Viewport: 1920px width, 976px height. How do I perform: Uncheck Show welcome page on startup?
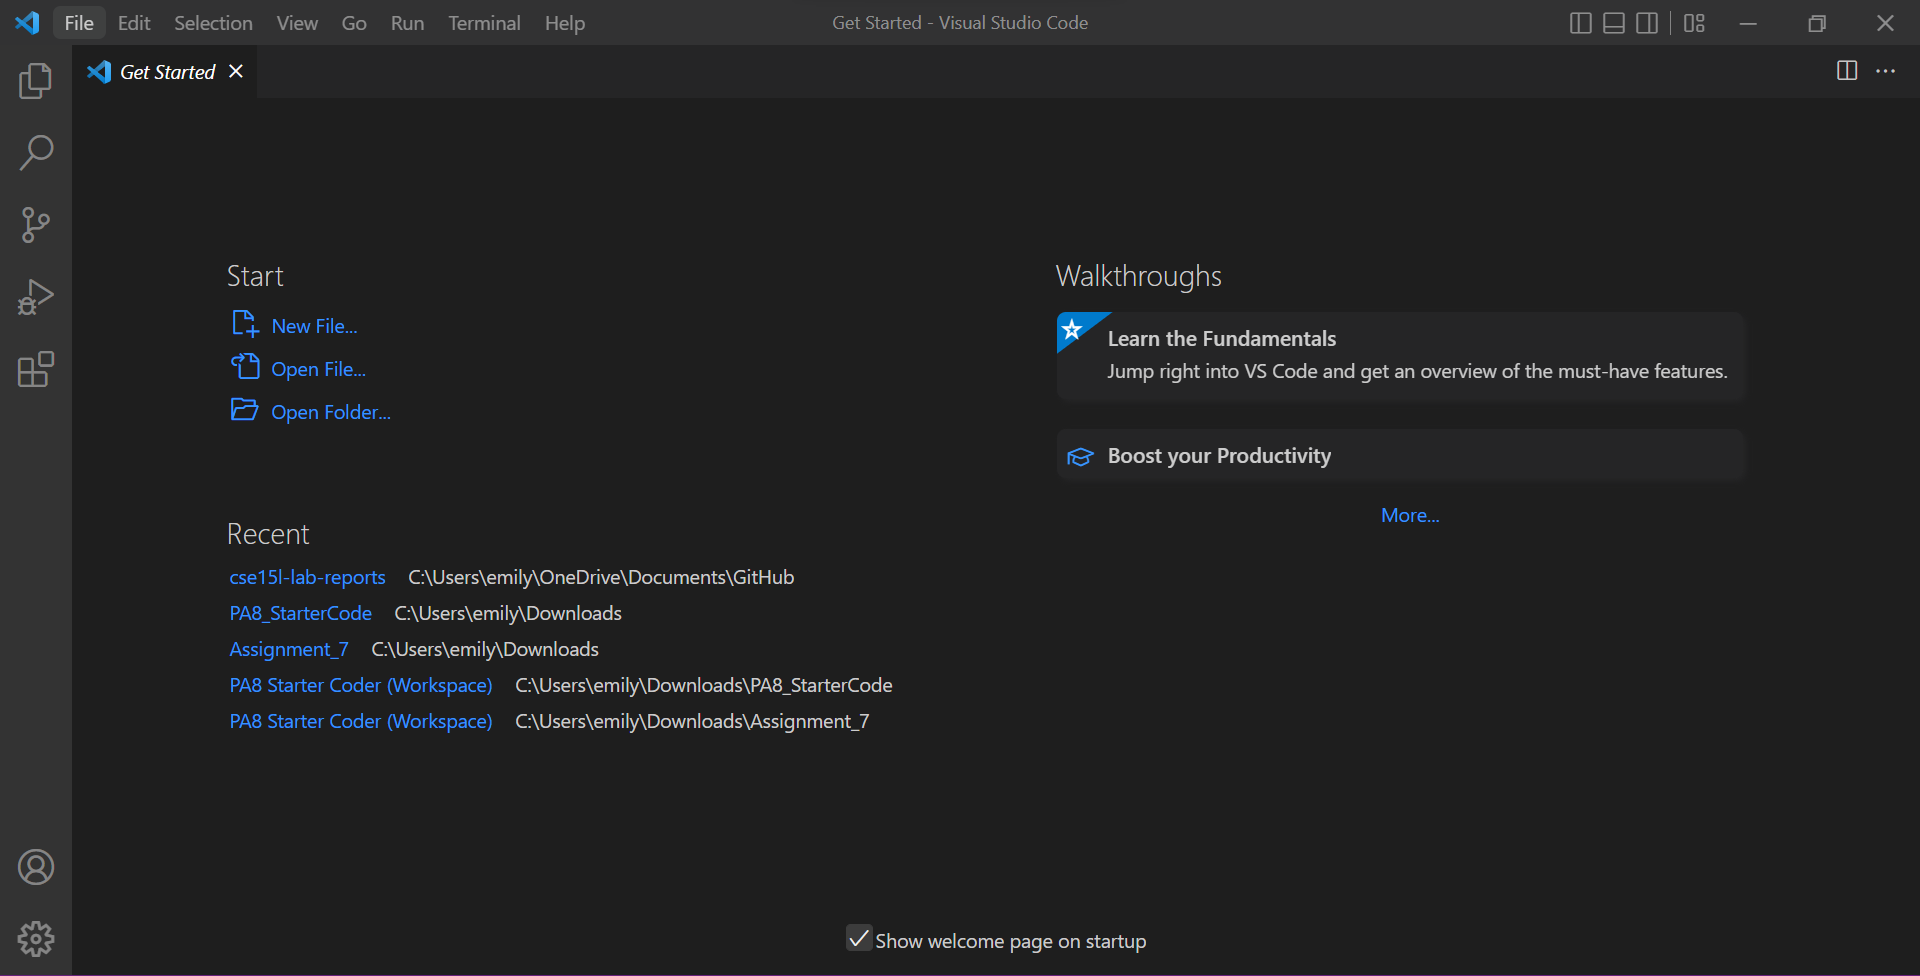pos(858,938)
